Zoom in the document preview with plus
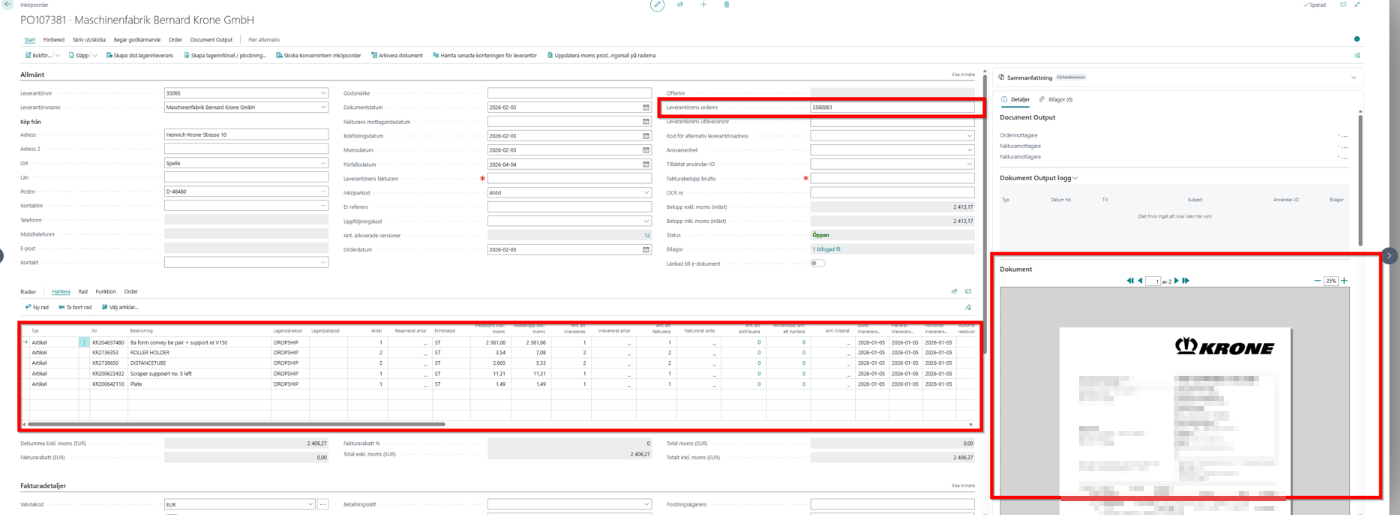 point(1344,281)
